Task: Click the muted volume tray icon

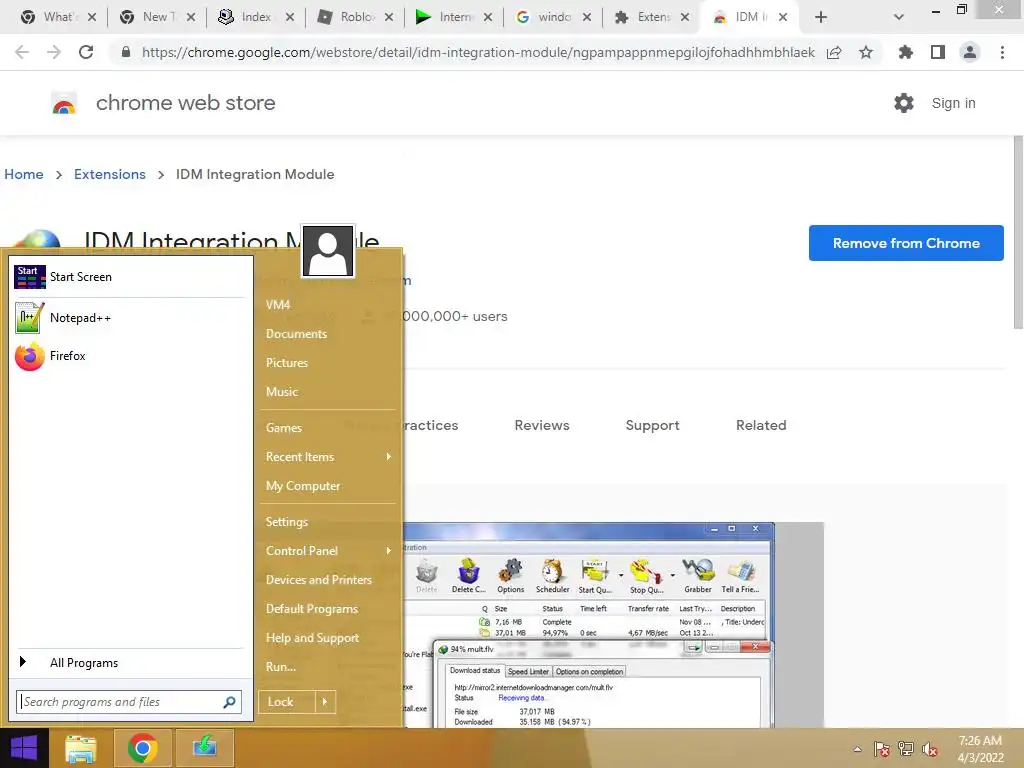Action: coord(930,749)
